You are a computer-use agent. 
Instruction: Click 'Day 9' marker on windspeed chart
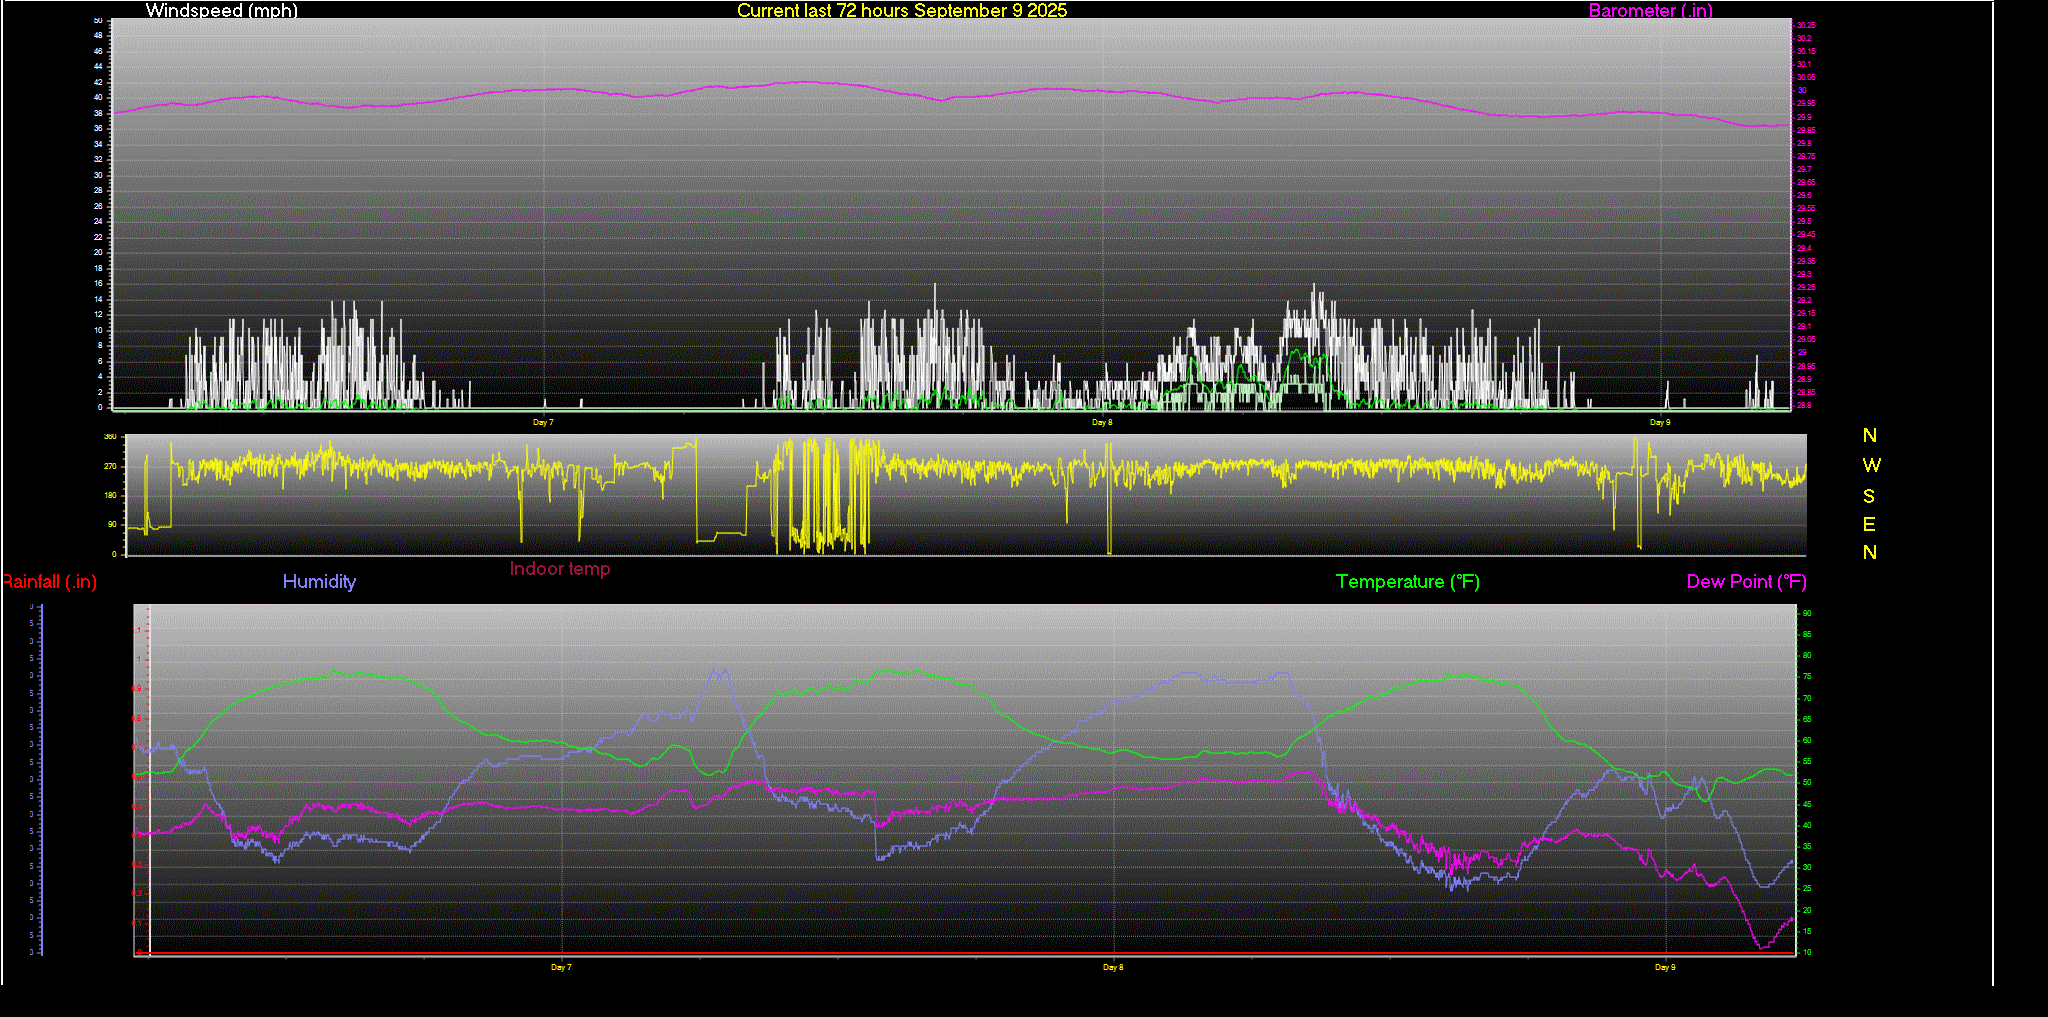pyautogui.click(x=1660, y=422)
